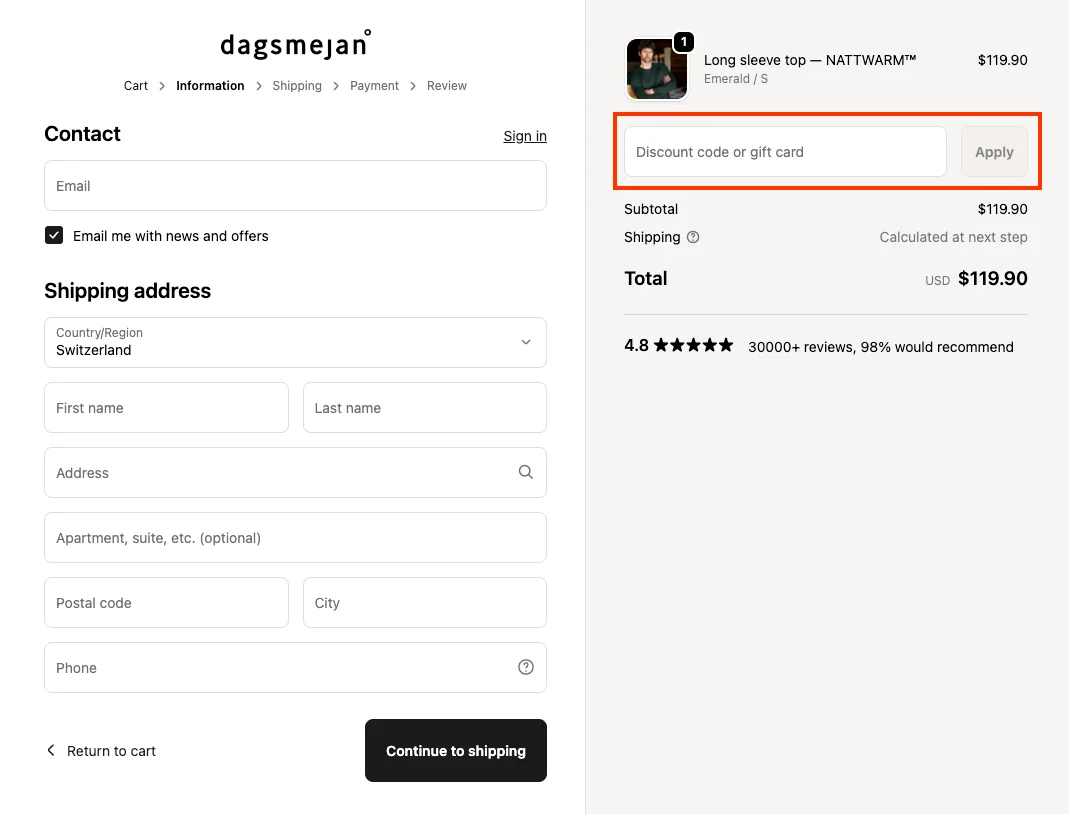Enter the discount code or gift card field
Image resolution: width=1069 pixels, height=814 pixels.
coord(784,151)
